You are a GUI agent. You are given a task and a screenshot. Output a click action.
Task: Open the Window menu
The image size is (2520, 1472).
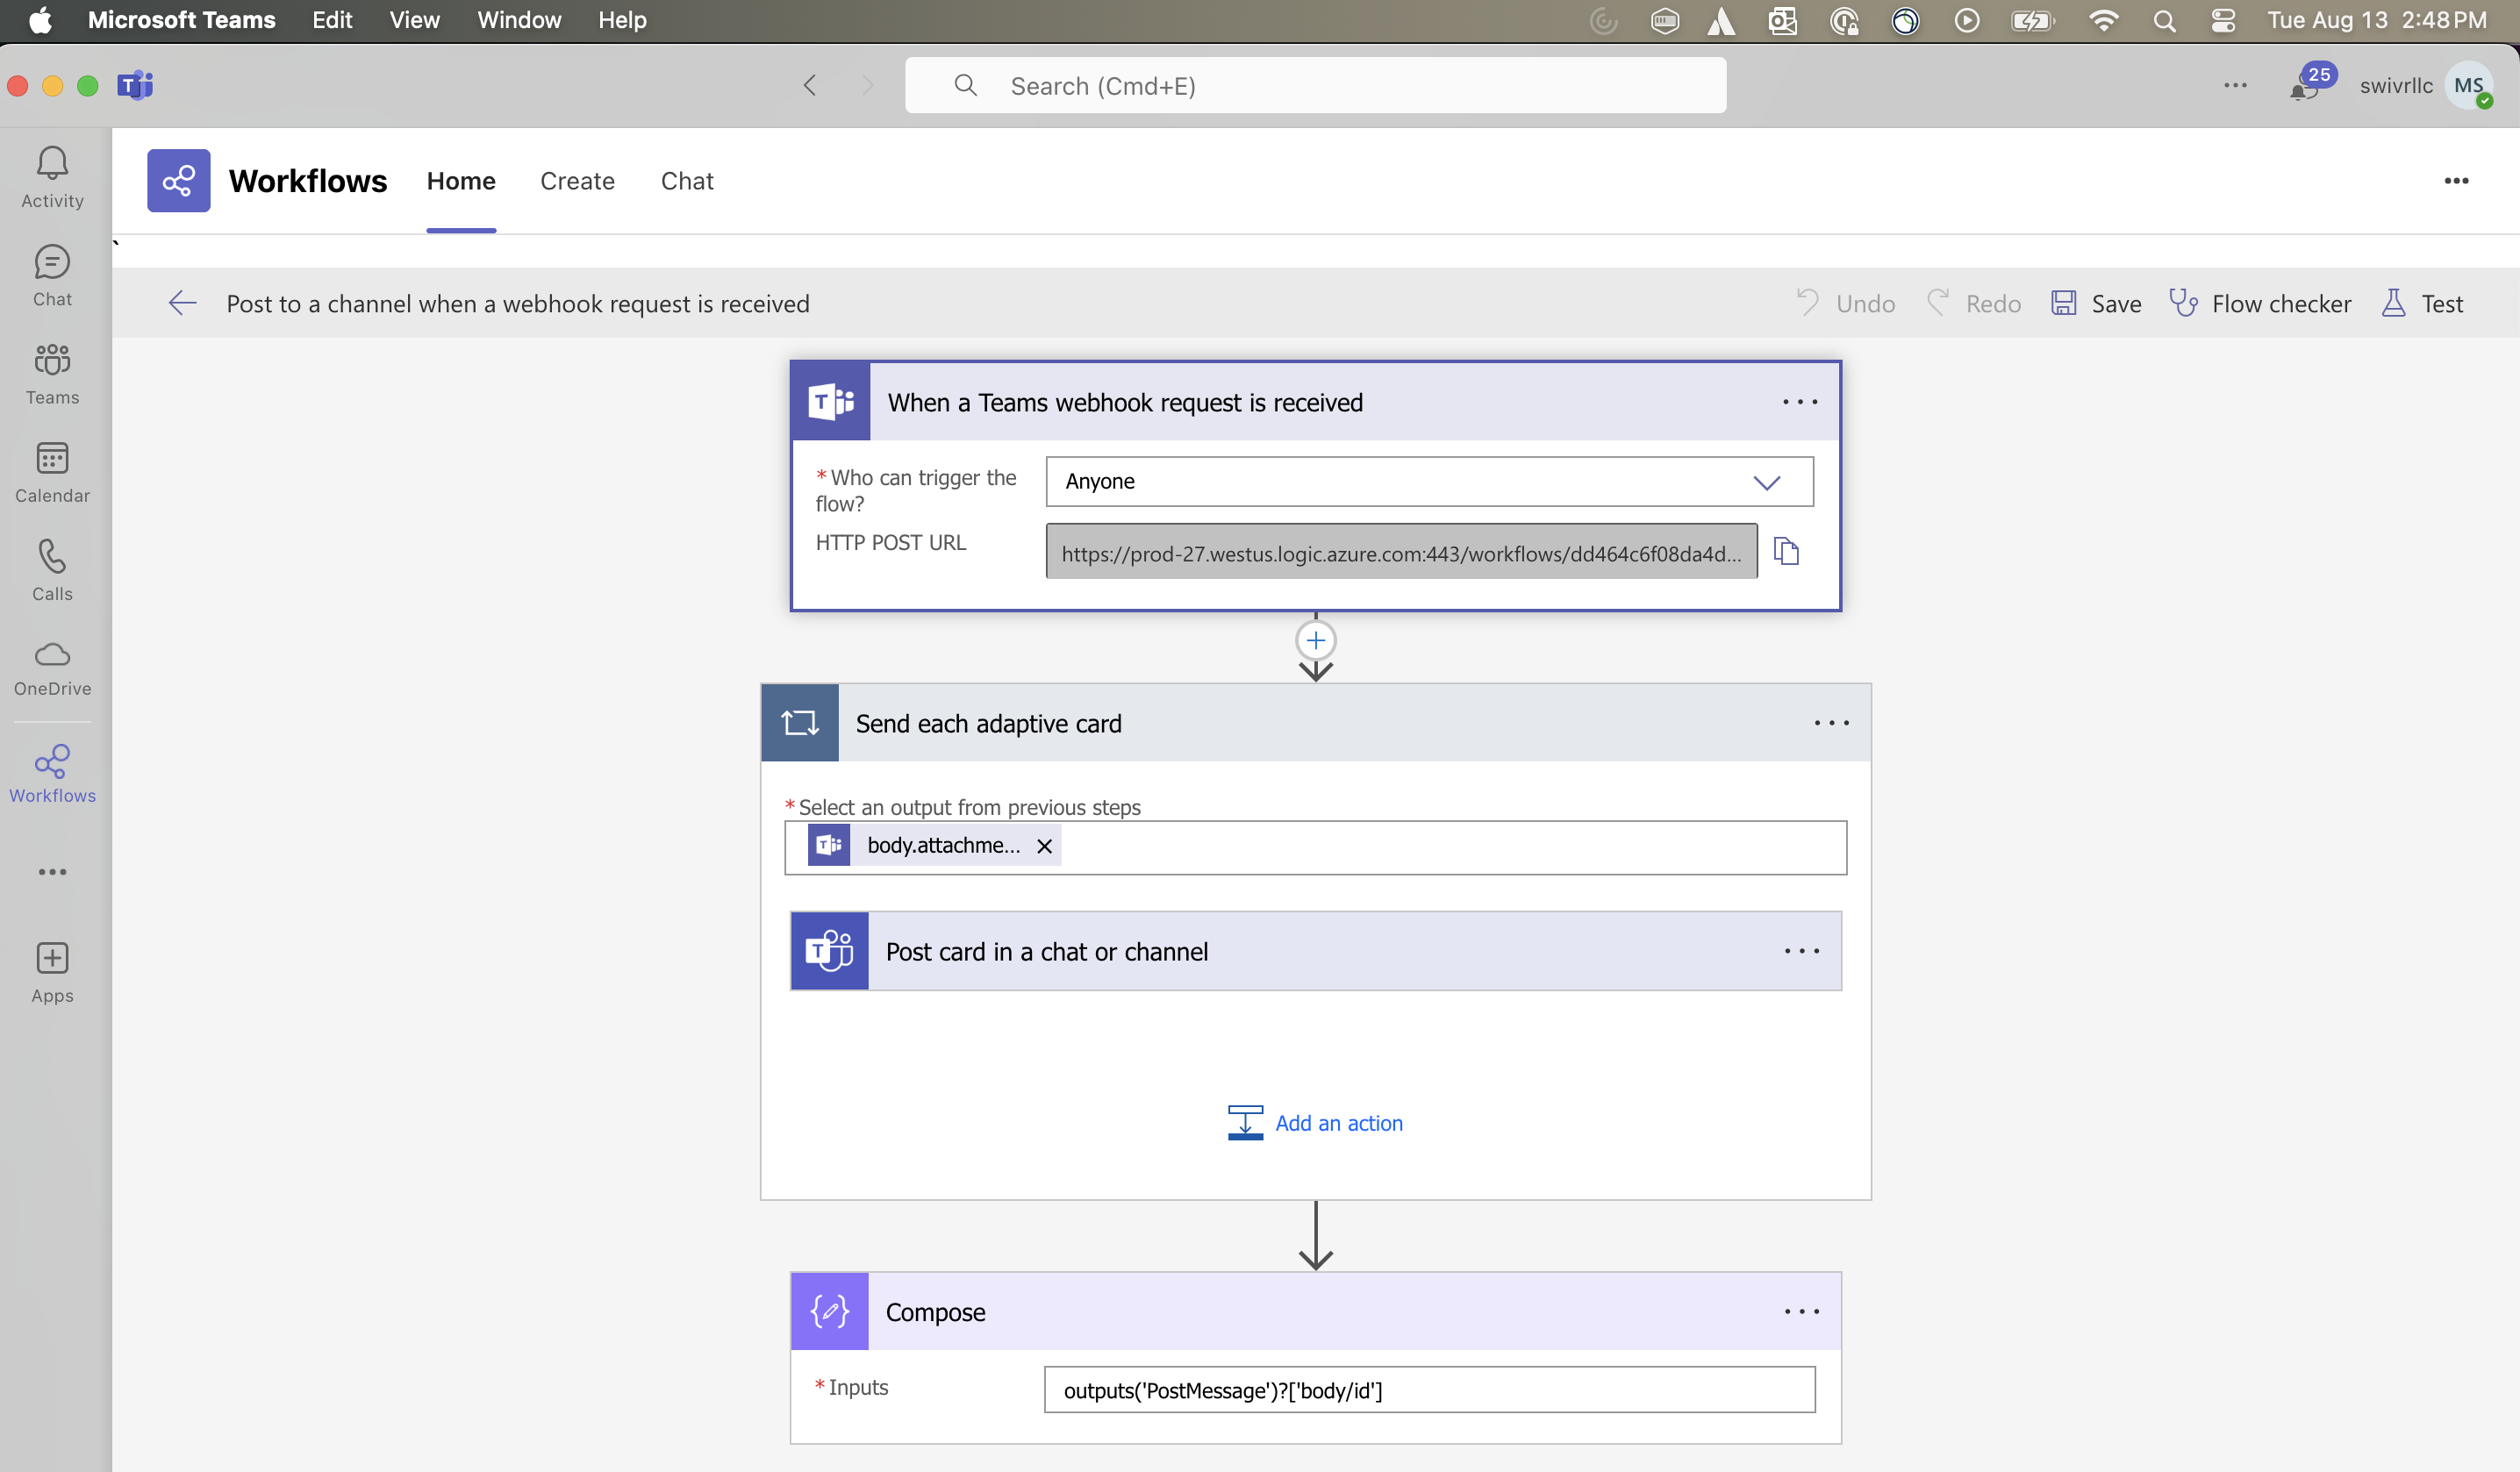pos(518,20)
